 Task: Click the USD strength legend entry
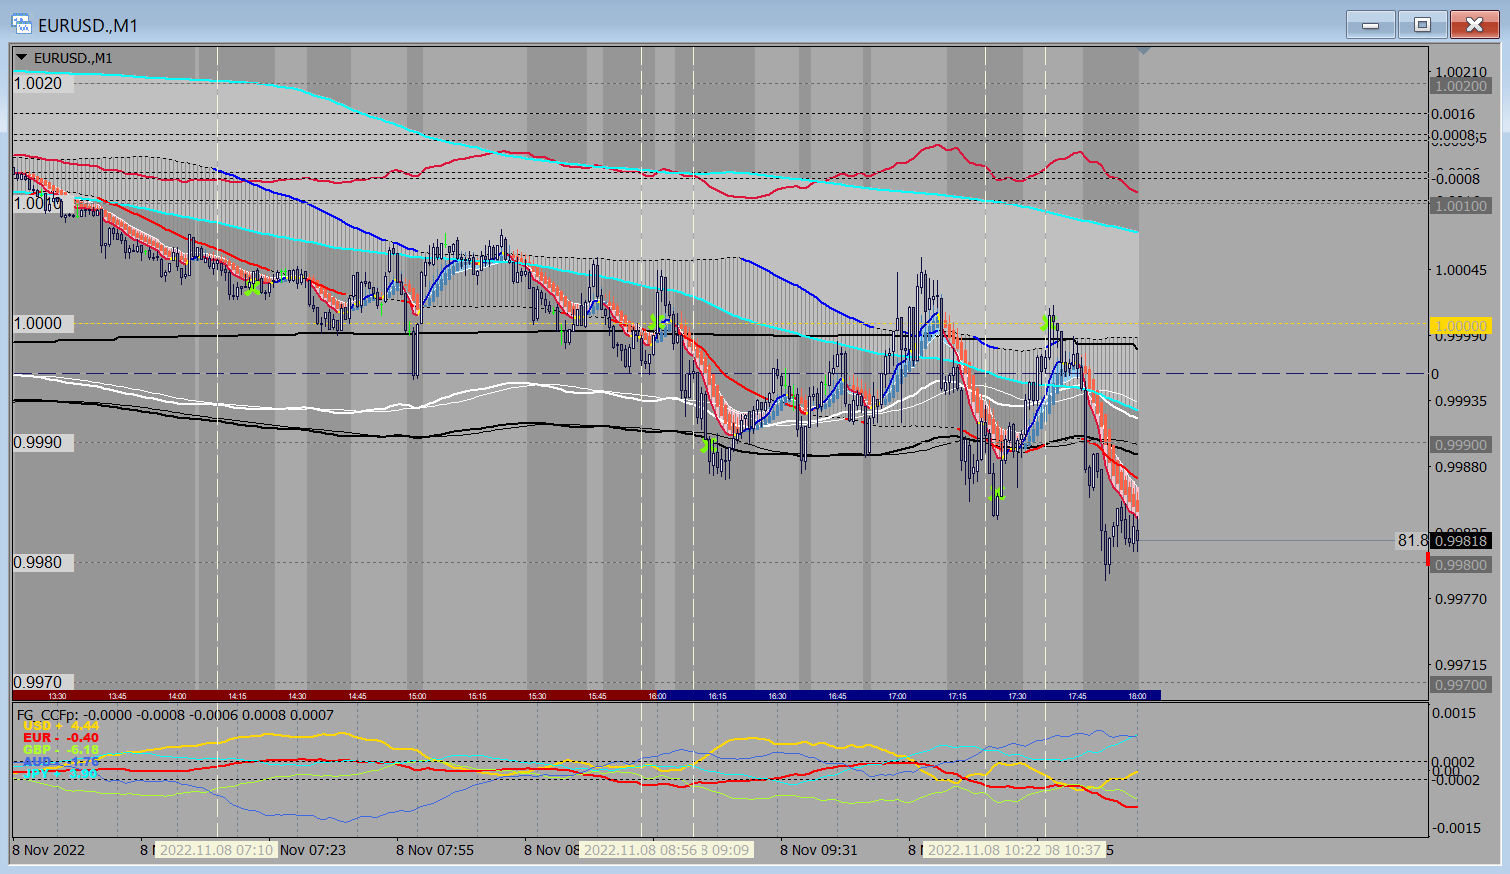click(x=60, y=726)
